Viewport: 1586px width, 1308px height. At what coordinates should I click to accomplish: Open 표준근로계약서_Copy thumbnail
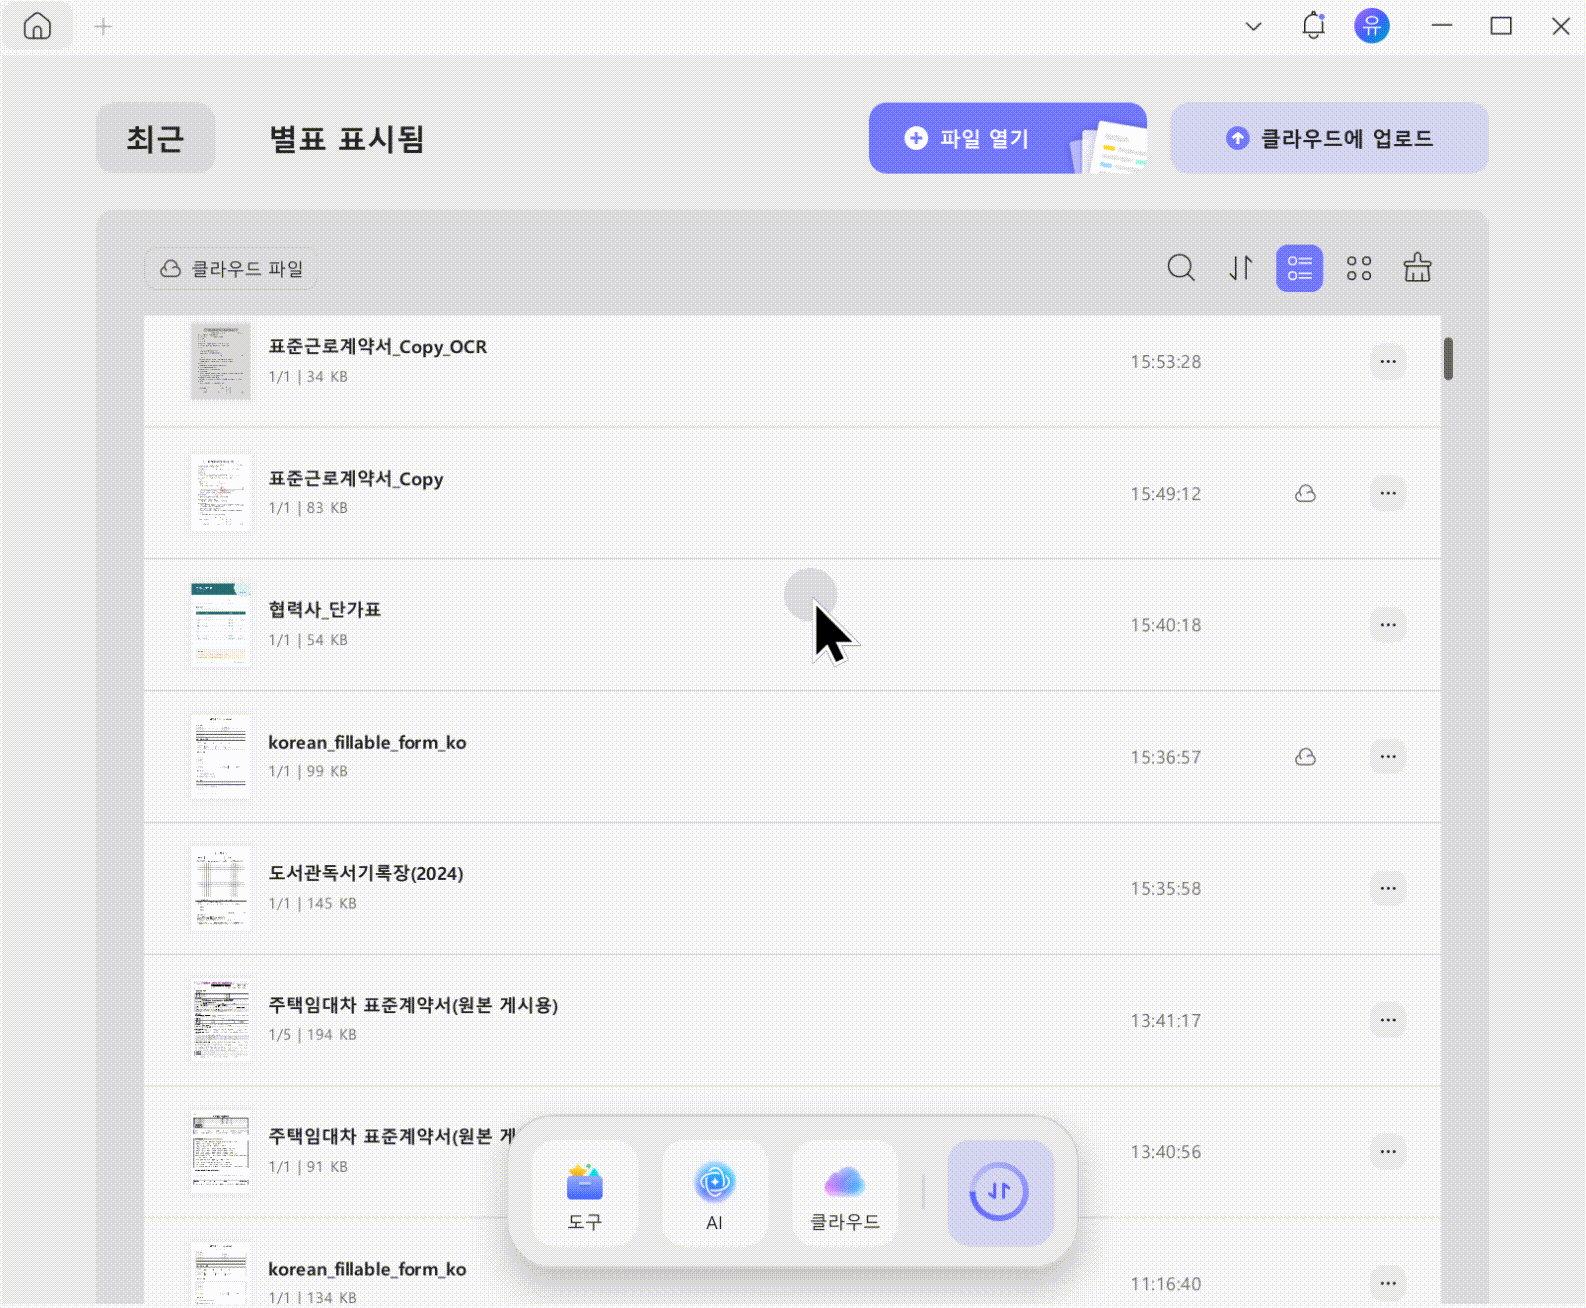220,493
